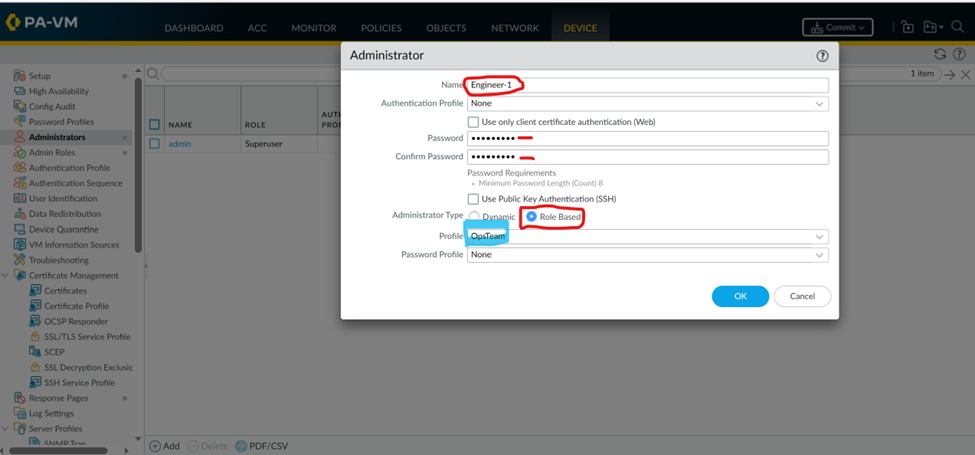Open the Profile dropdown showing OpsTeam
Viewport: 975px width, 455px height.
(x=820, y=237)
